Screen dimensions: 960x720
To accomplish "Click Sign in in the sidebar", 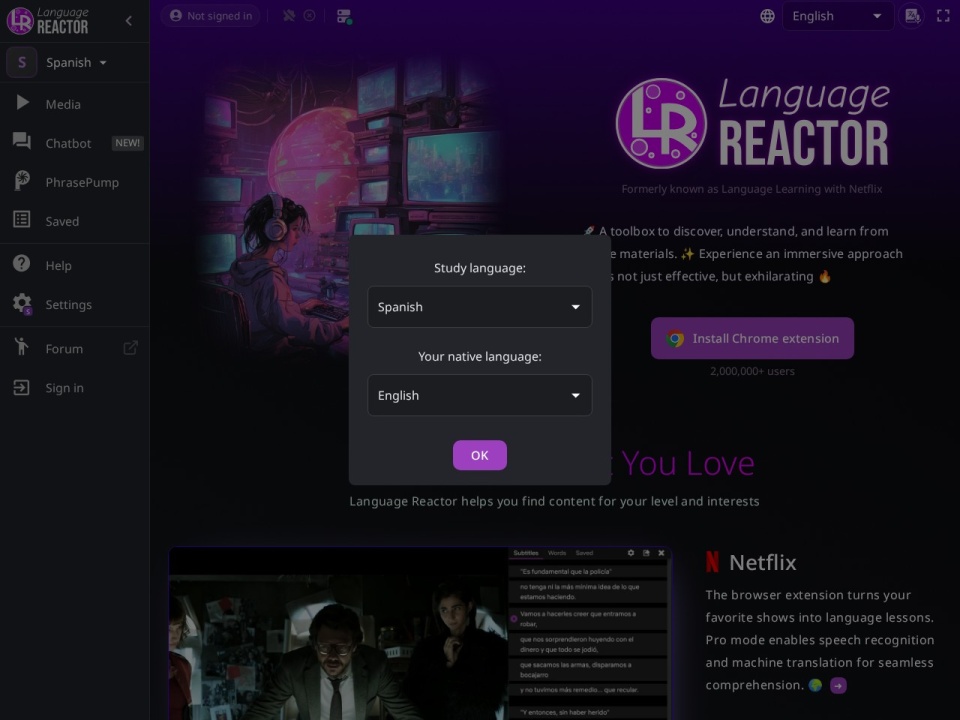I will pos(75,388).
